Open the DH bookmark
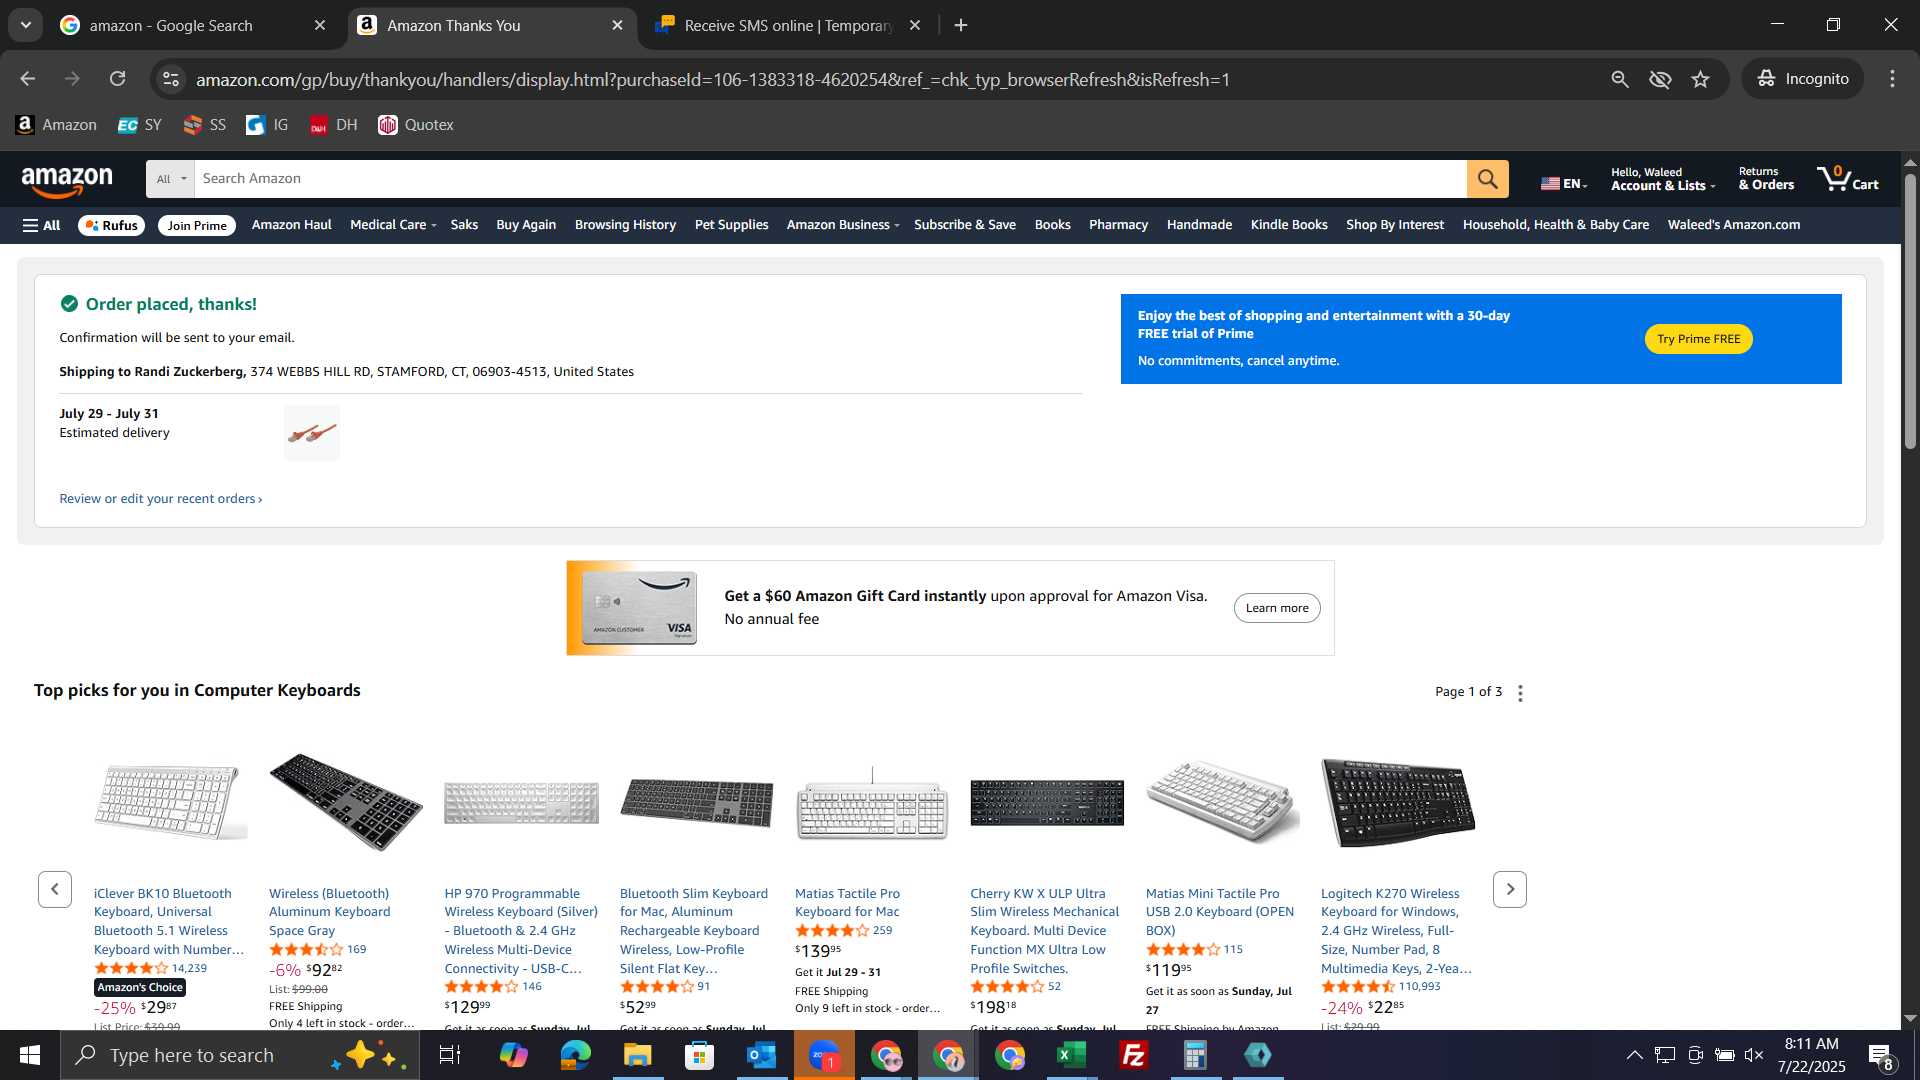The height and width of the screenshot is (1080, 1920). point(333,125)
